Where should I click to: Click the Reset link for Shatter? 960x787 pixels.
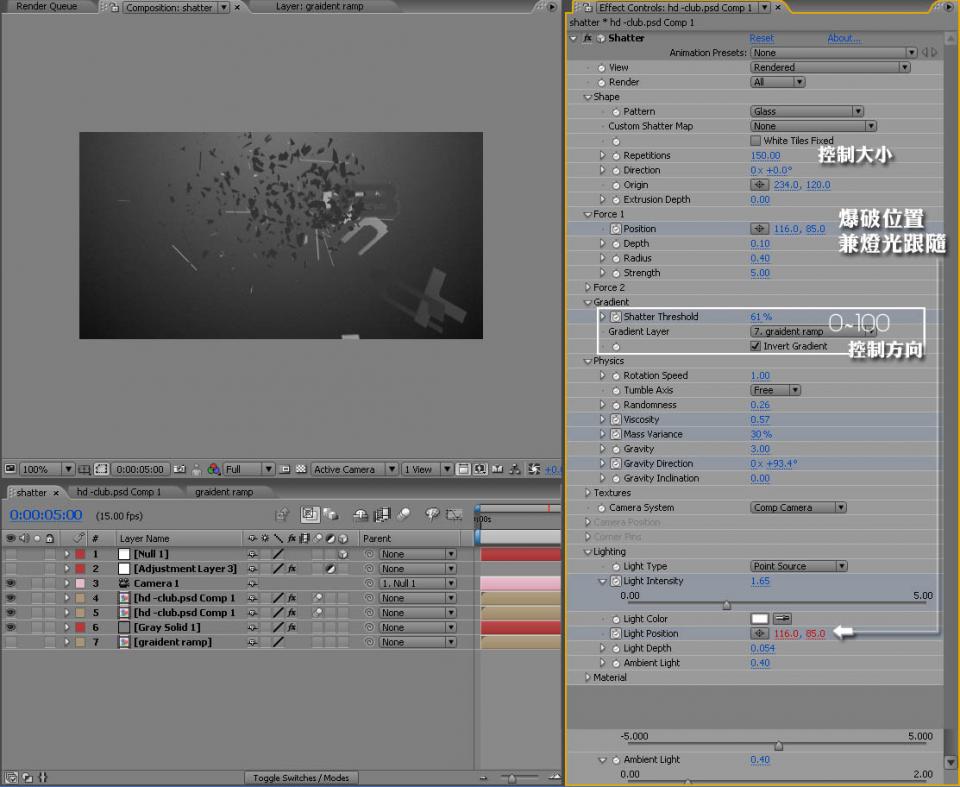(x=761, y=38)
